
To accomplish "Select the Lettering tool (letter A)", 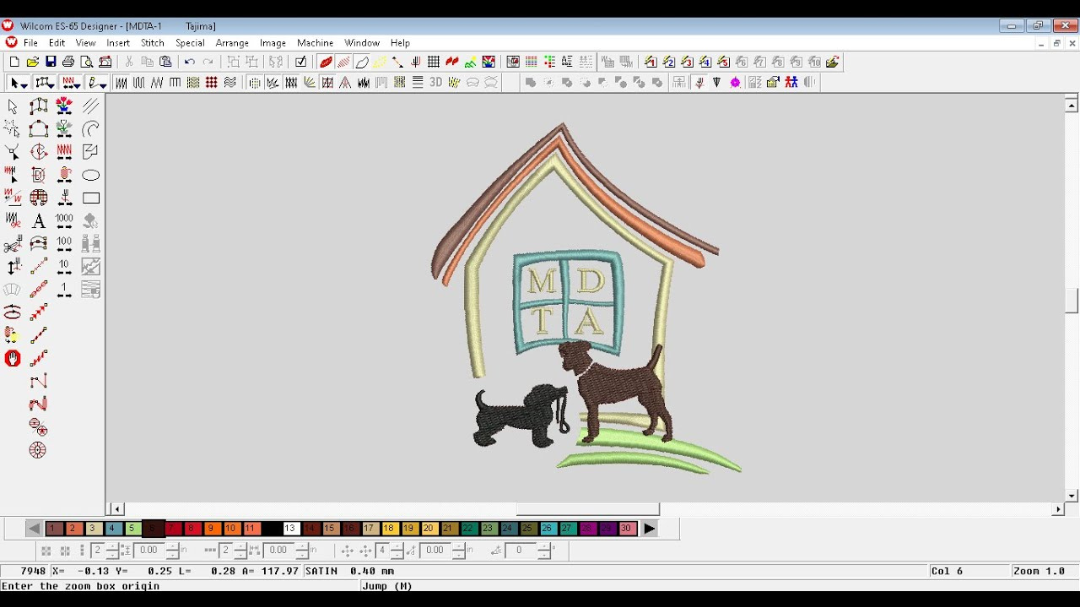I will point(38,221).
